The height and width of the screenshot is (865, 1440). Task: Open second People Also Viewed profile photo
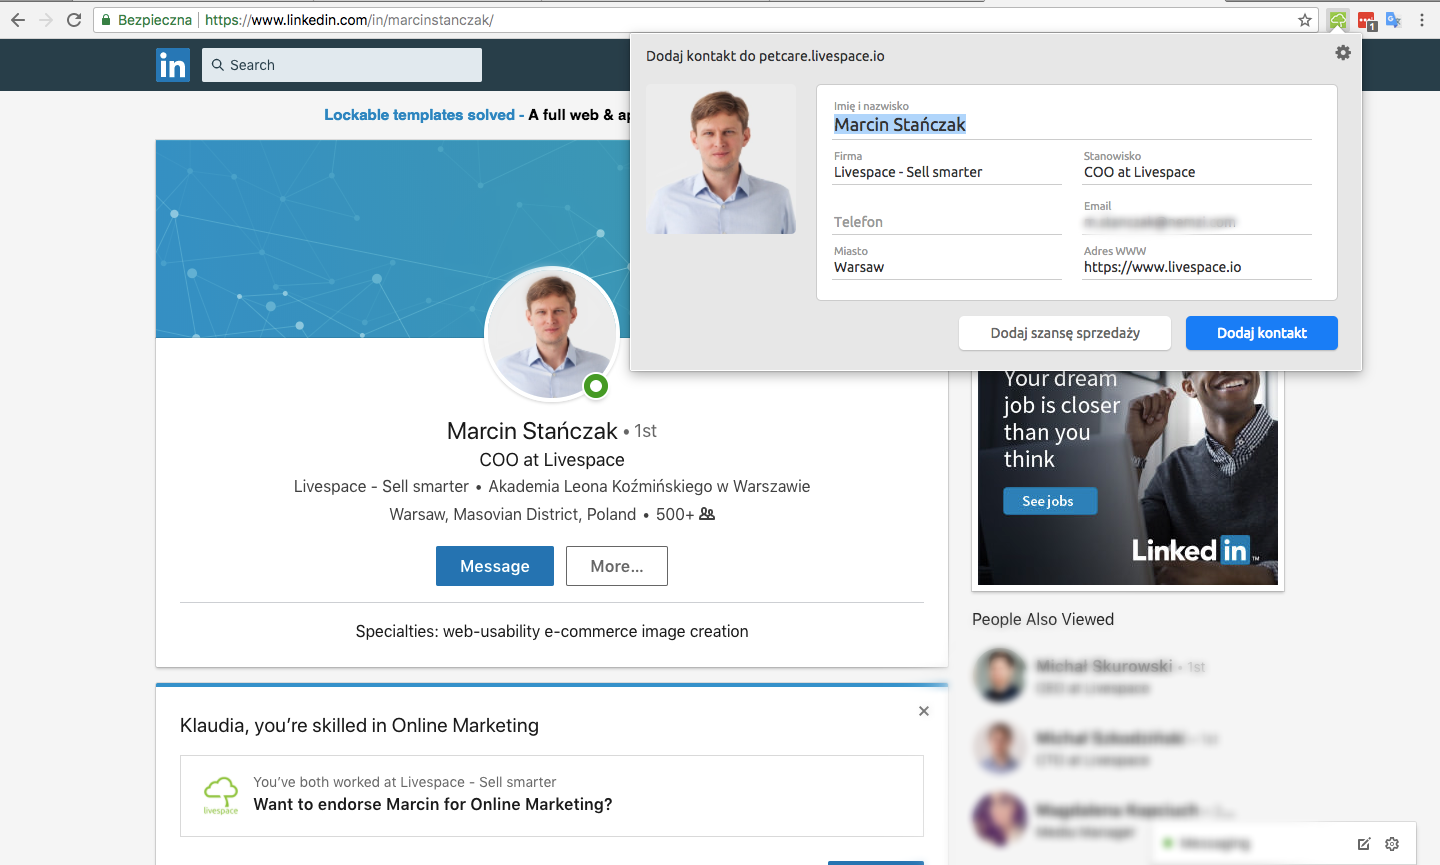(1000, 747)
